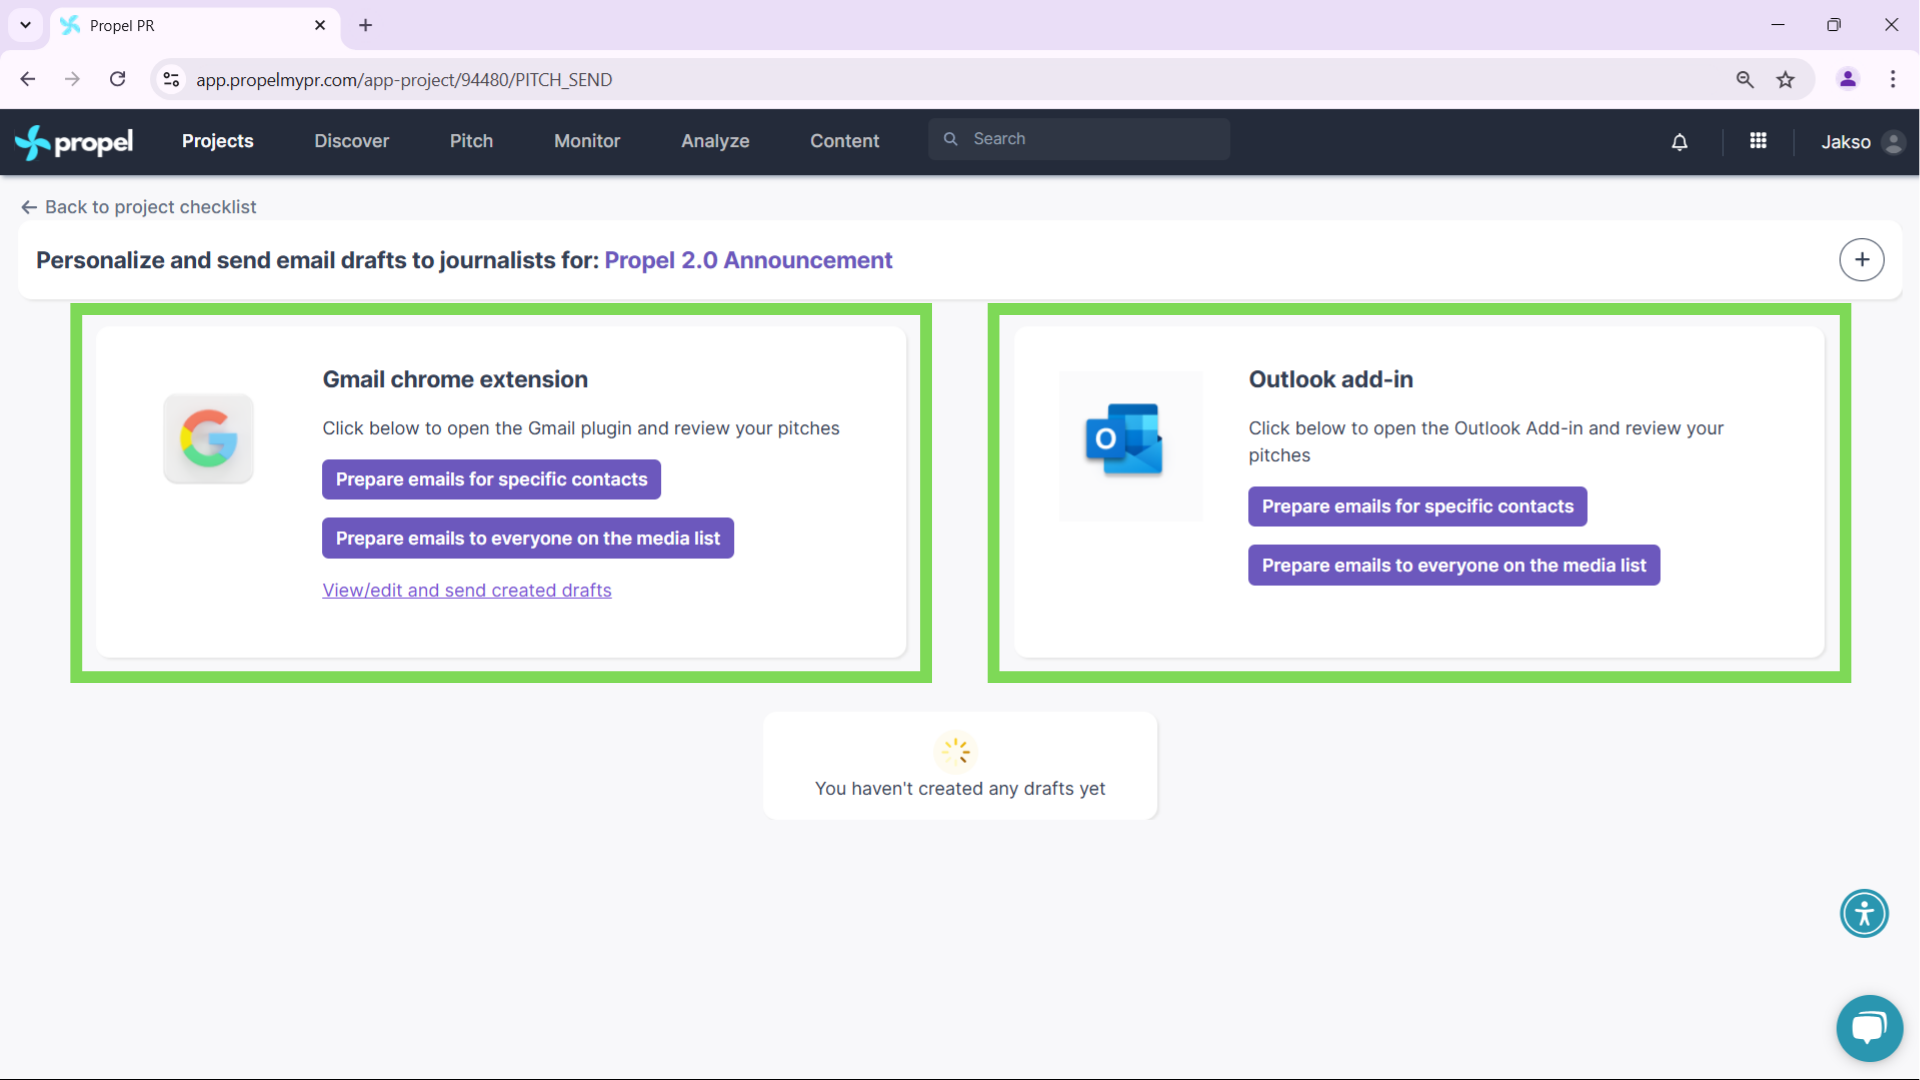
Task: Click the search magnifier icon in navbar
Action: (x=950, y=139)
